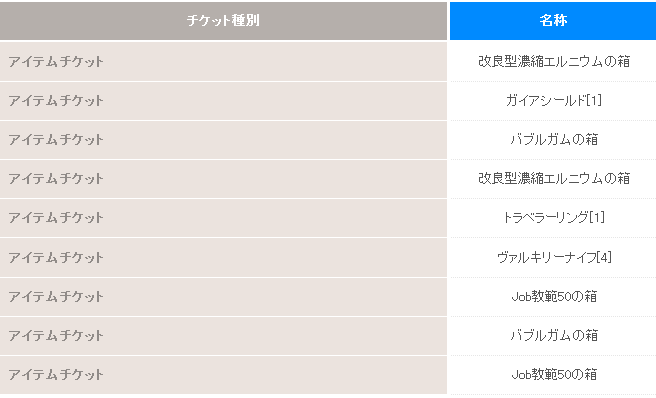This screenshot has width=656, height=398.
Task: Click アイテムチケット cell beside second 改良型濃縮エルニウムの箱
Action: tap(223, 179)
